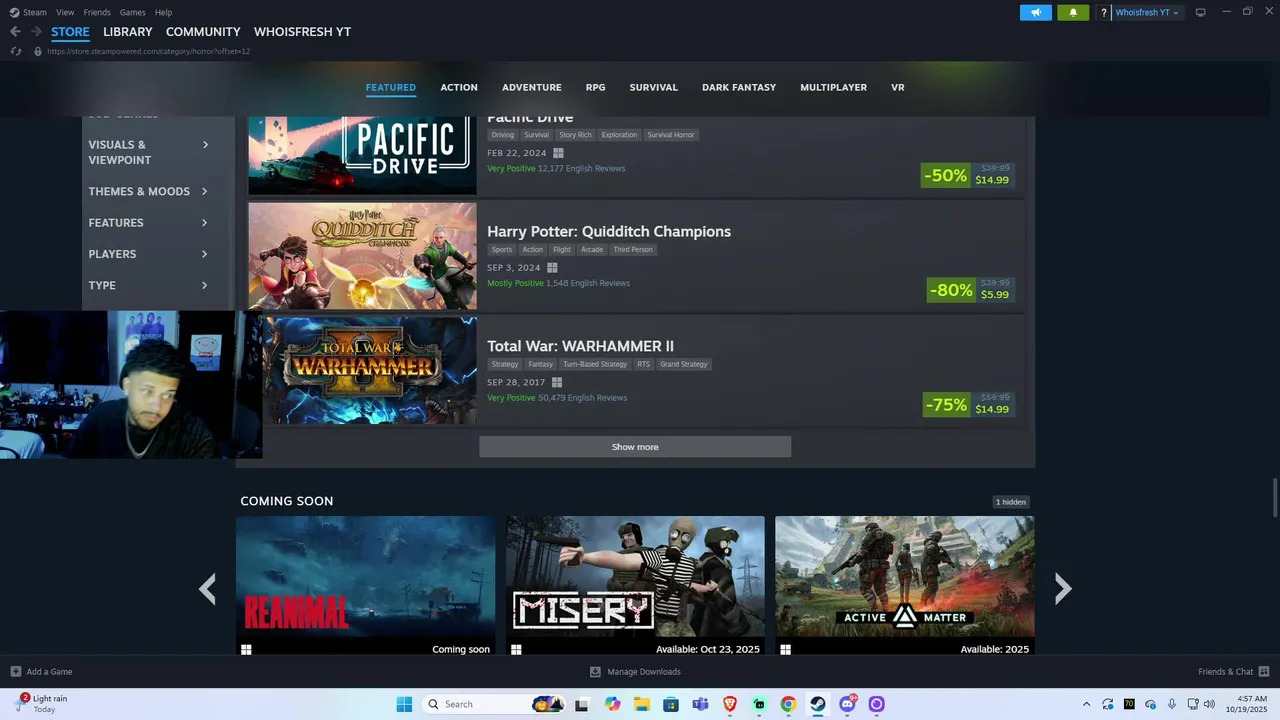
Task: Open File Explorer from taskbar
Action: point(642,704)
